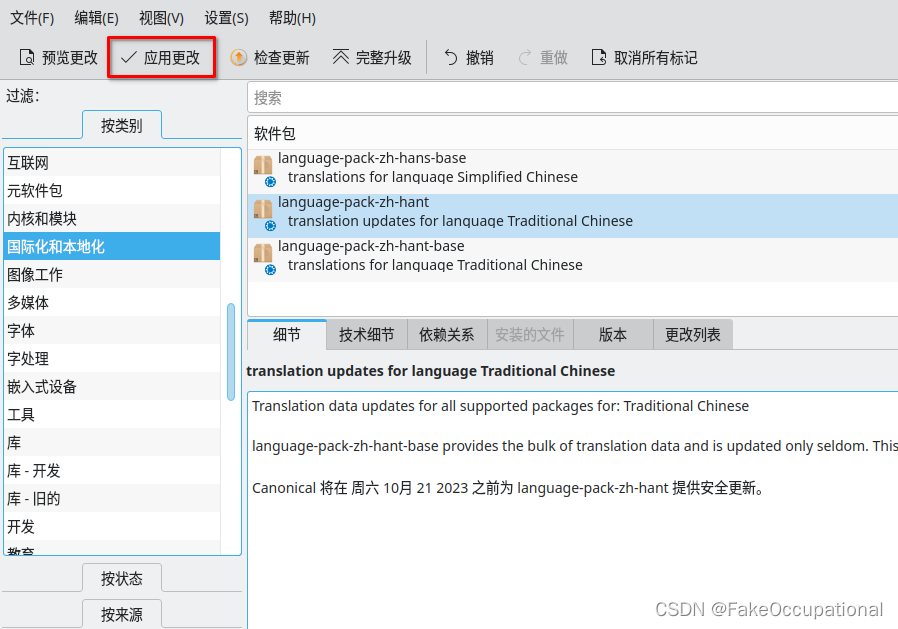
Task: Click bold heading 'translation updates for language Traditional Chinese'
Action: [x=431, y=371]
